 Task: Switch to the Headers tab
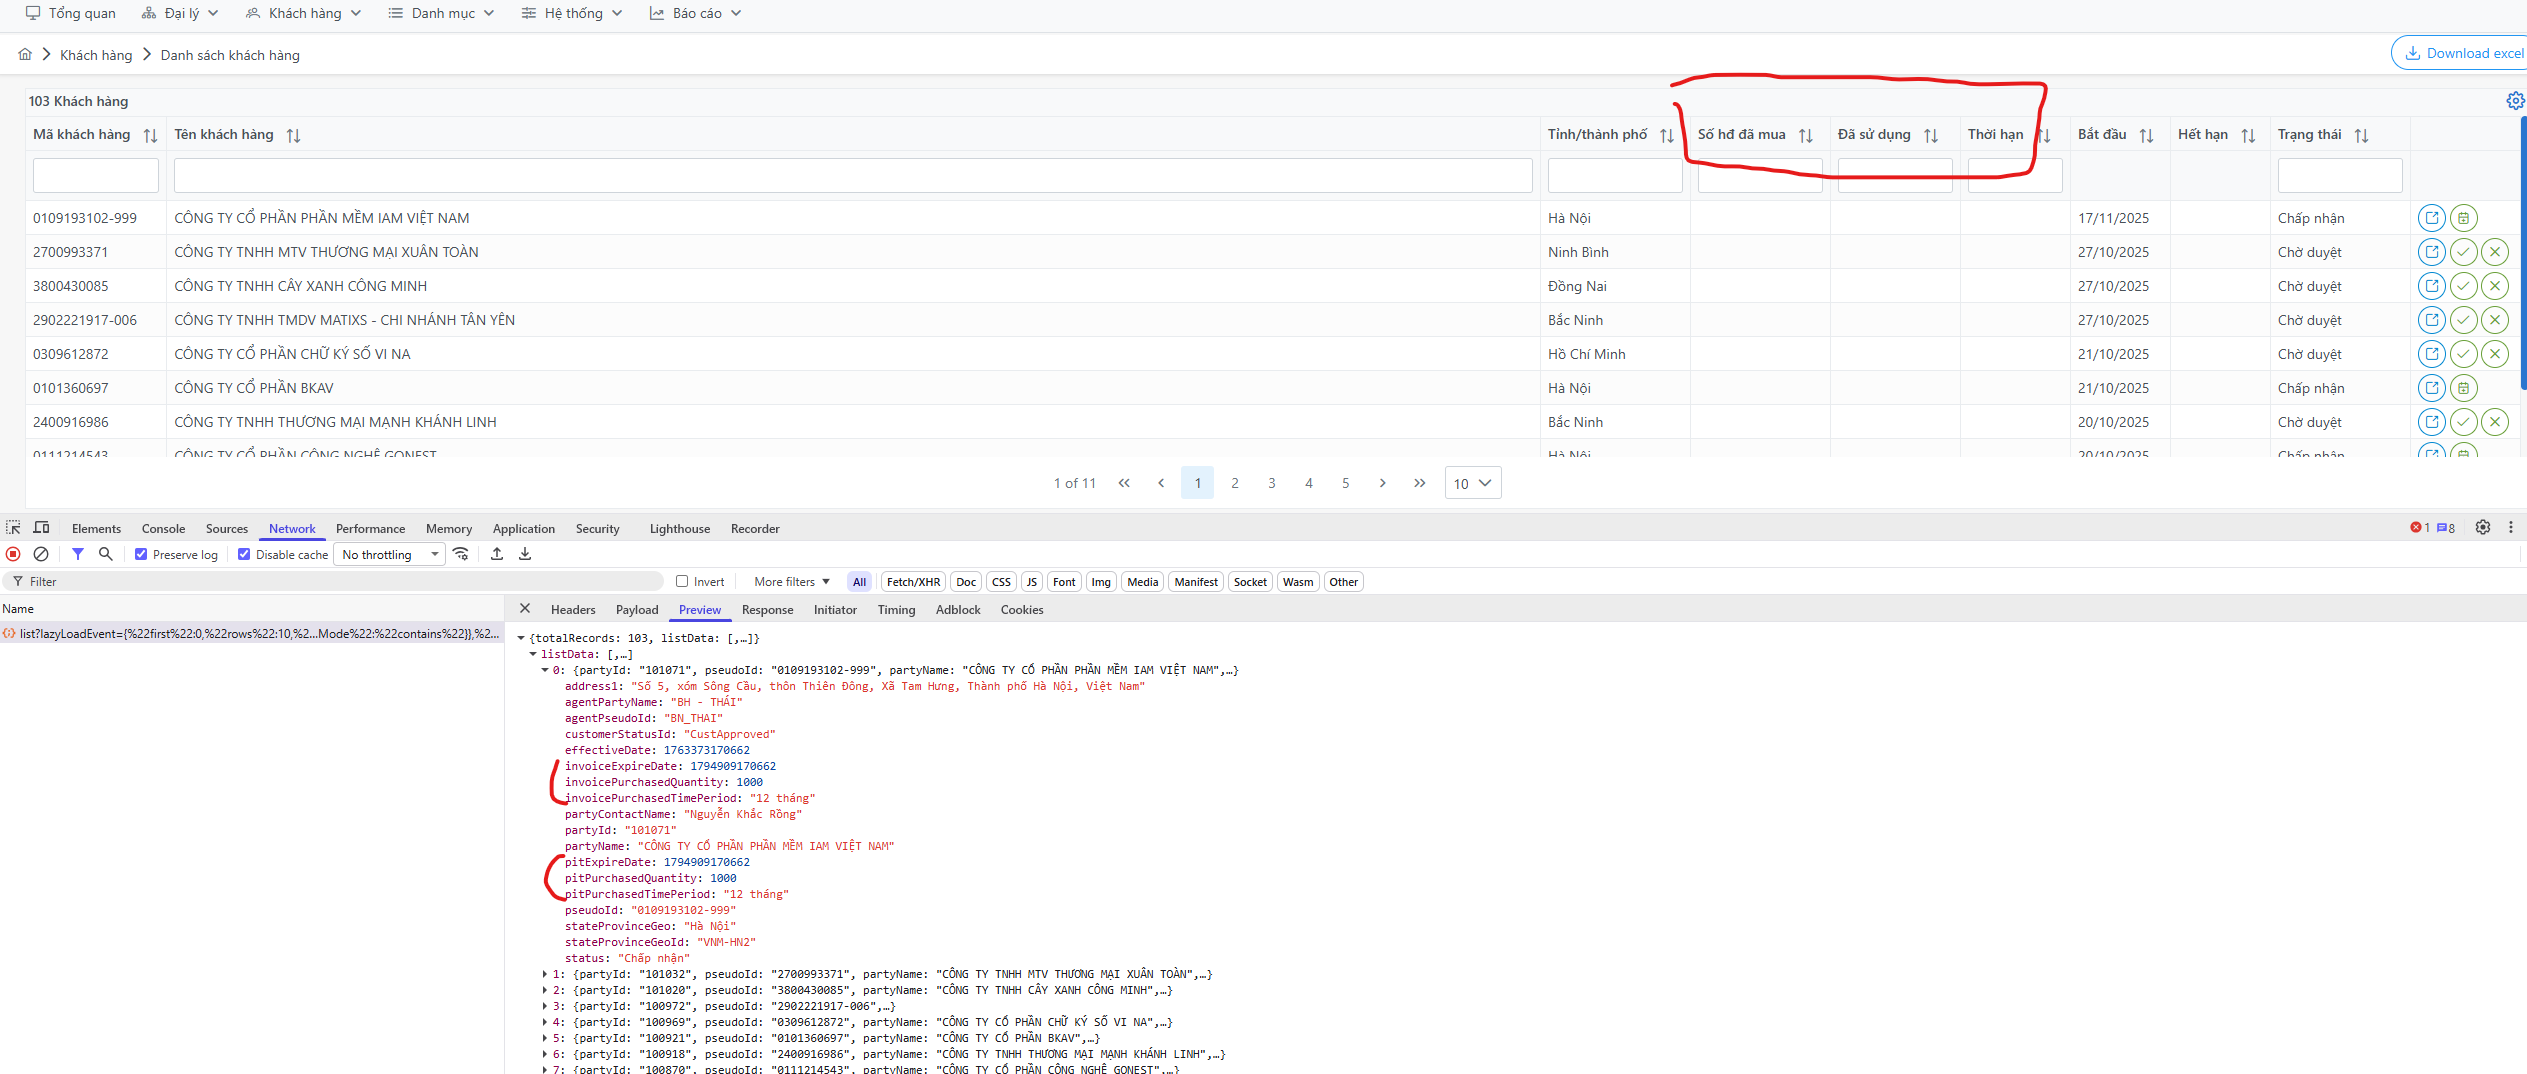tap(573, 610)
